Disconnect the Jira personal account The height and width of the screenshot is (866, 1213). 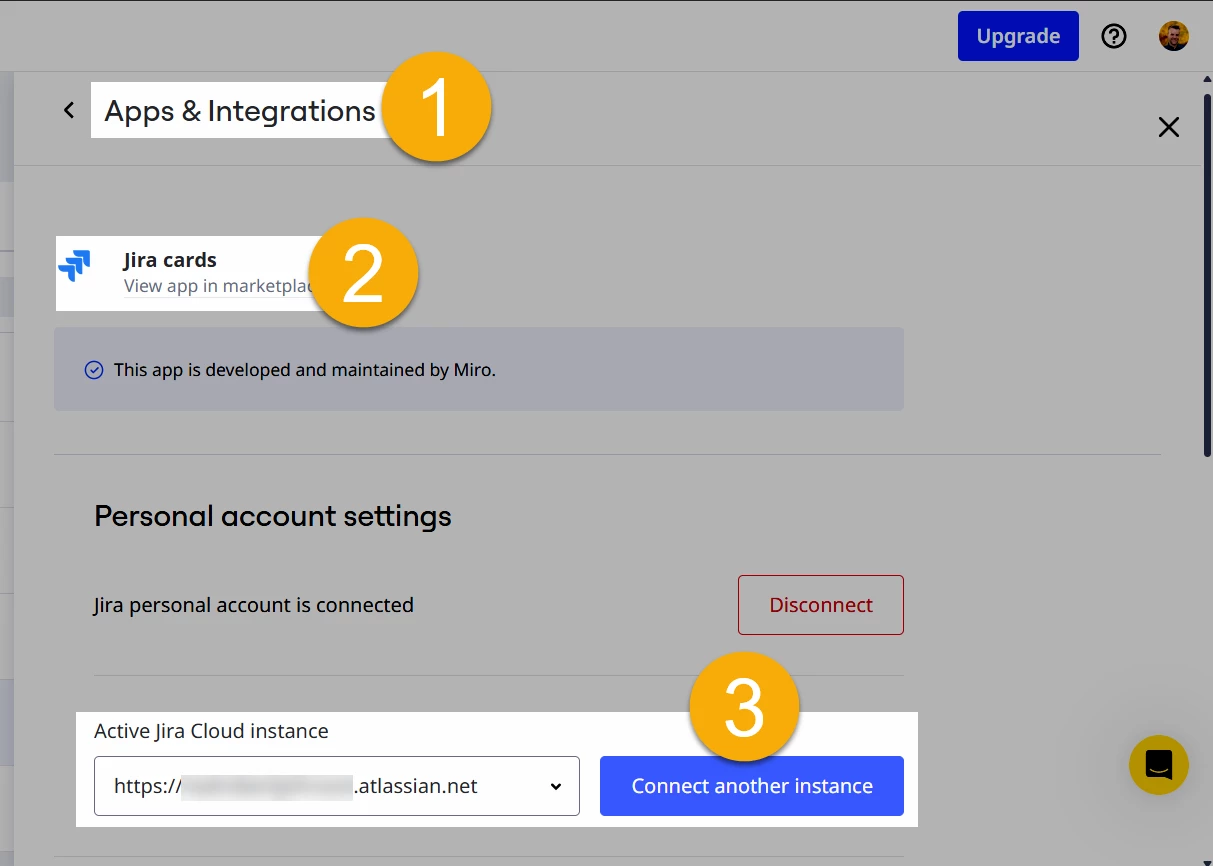(821, 605)
